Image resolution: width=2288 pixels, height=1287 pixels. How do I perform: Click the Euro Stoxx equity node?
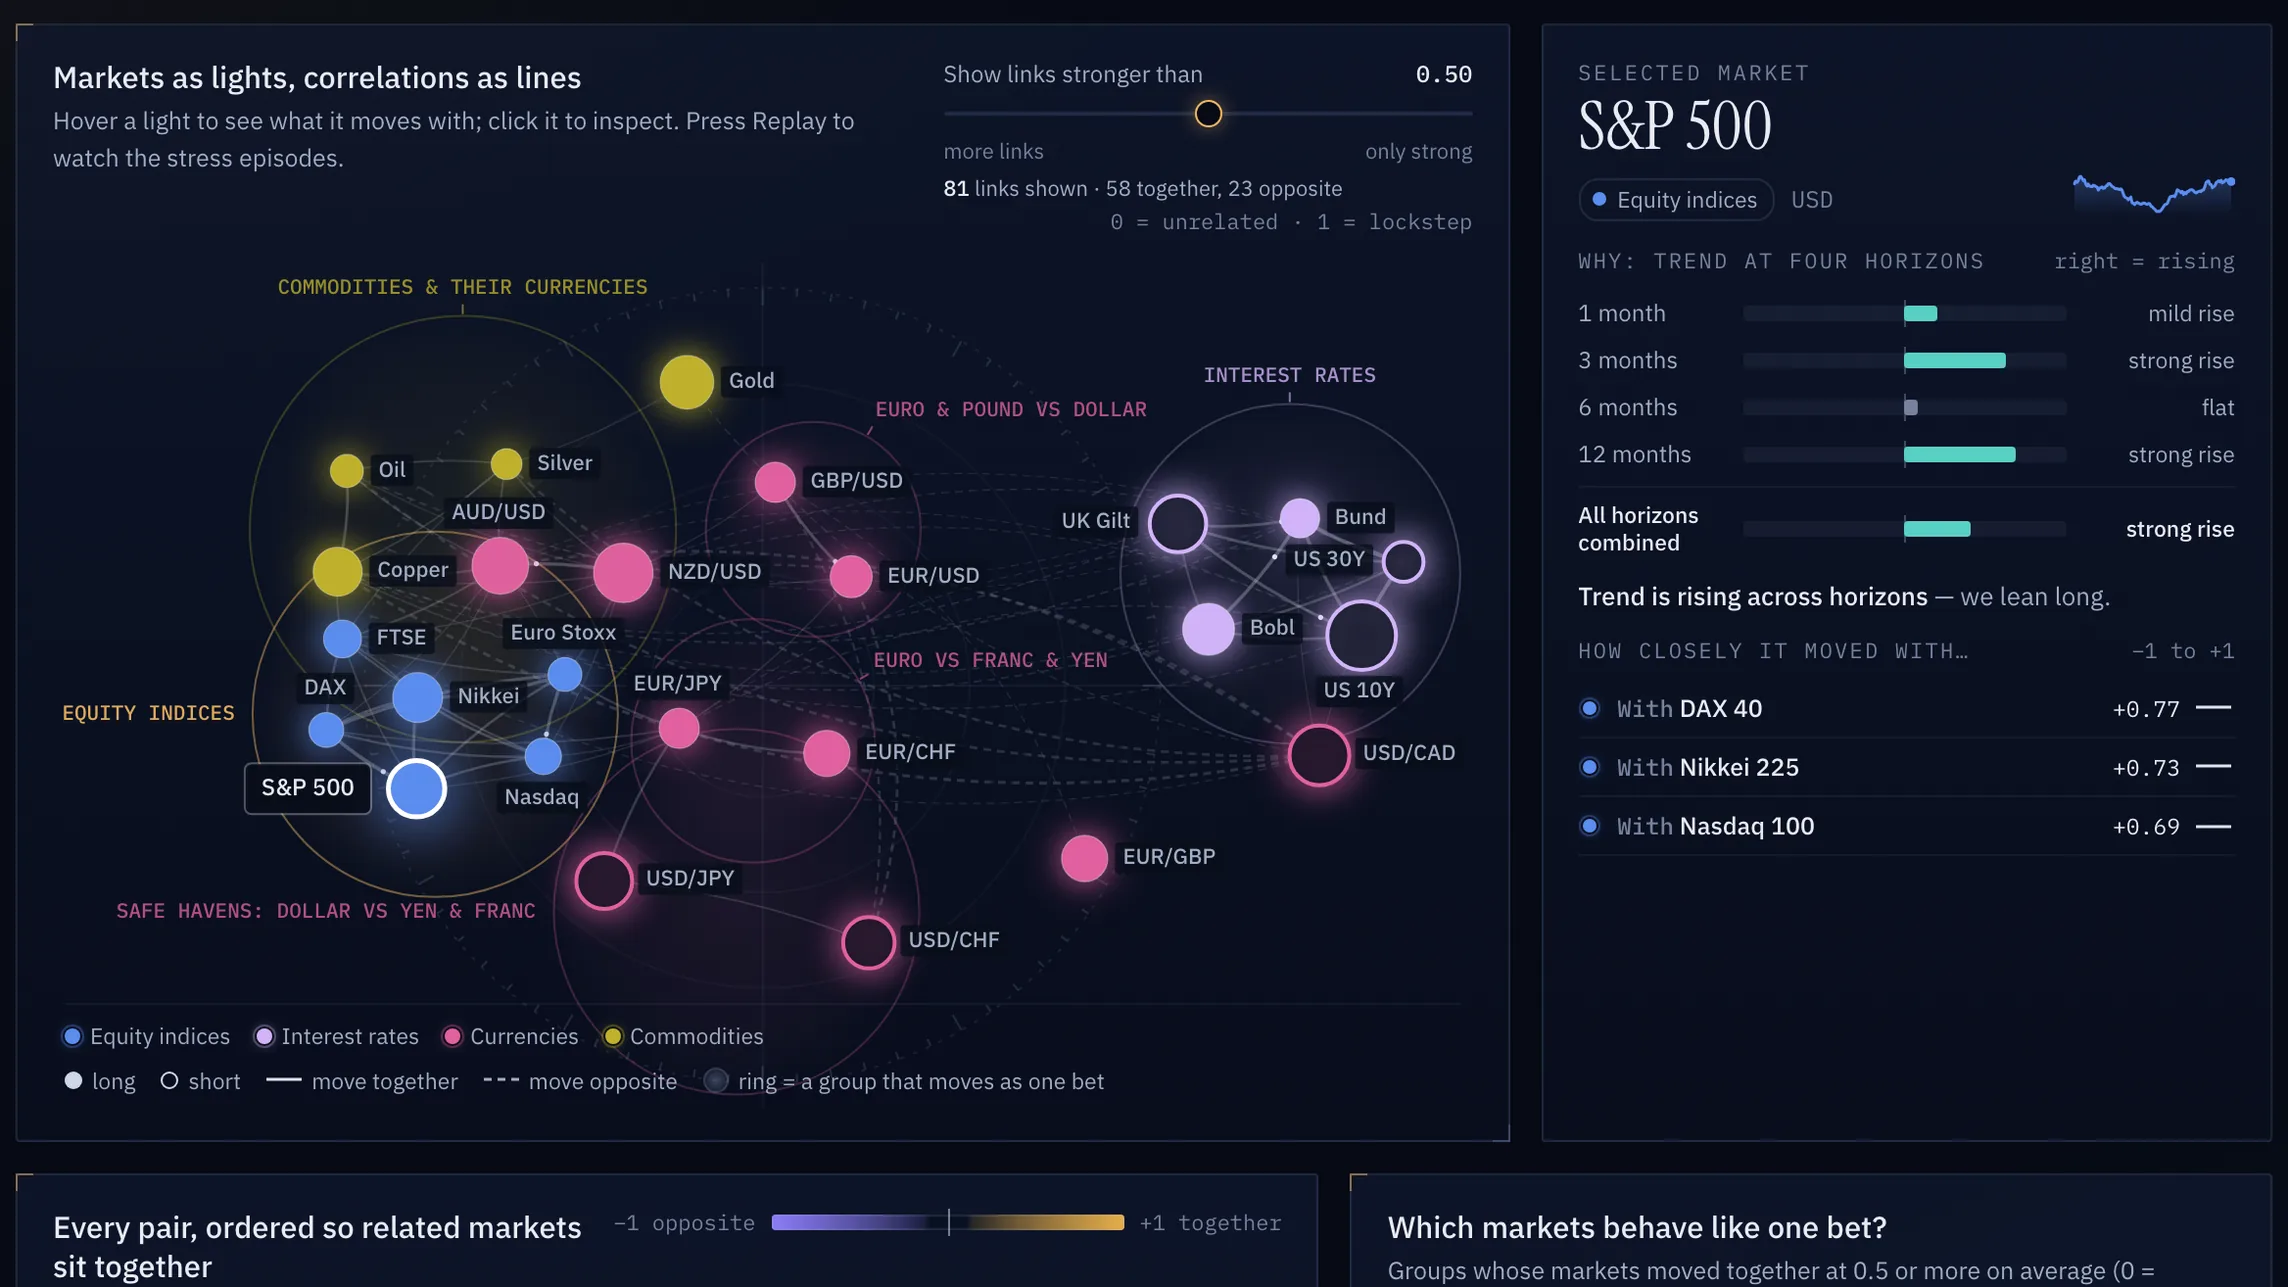click(x=565, y=674)
